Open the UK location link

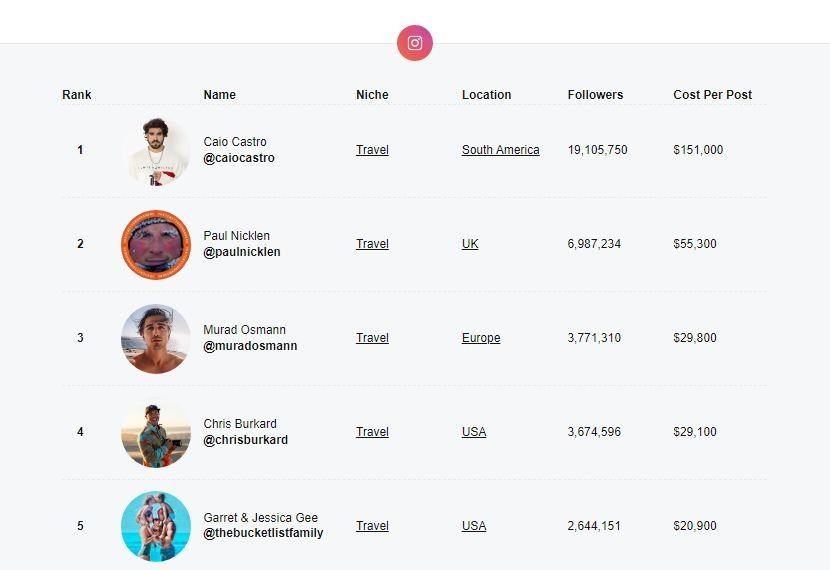(x=470, y=244)
